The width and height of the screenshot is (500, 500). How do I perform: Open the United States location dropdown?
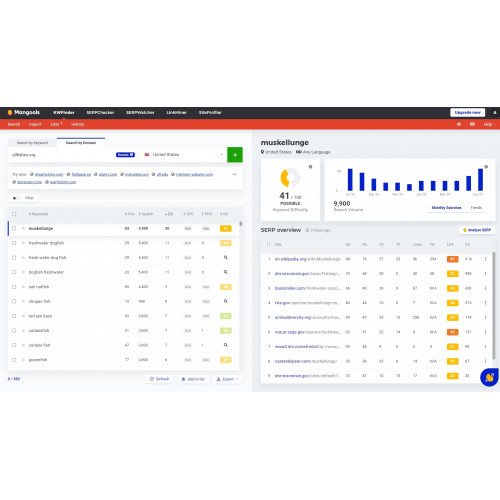(x=183, y=155)
